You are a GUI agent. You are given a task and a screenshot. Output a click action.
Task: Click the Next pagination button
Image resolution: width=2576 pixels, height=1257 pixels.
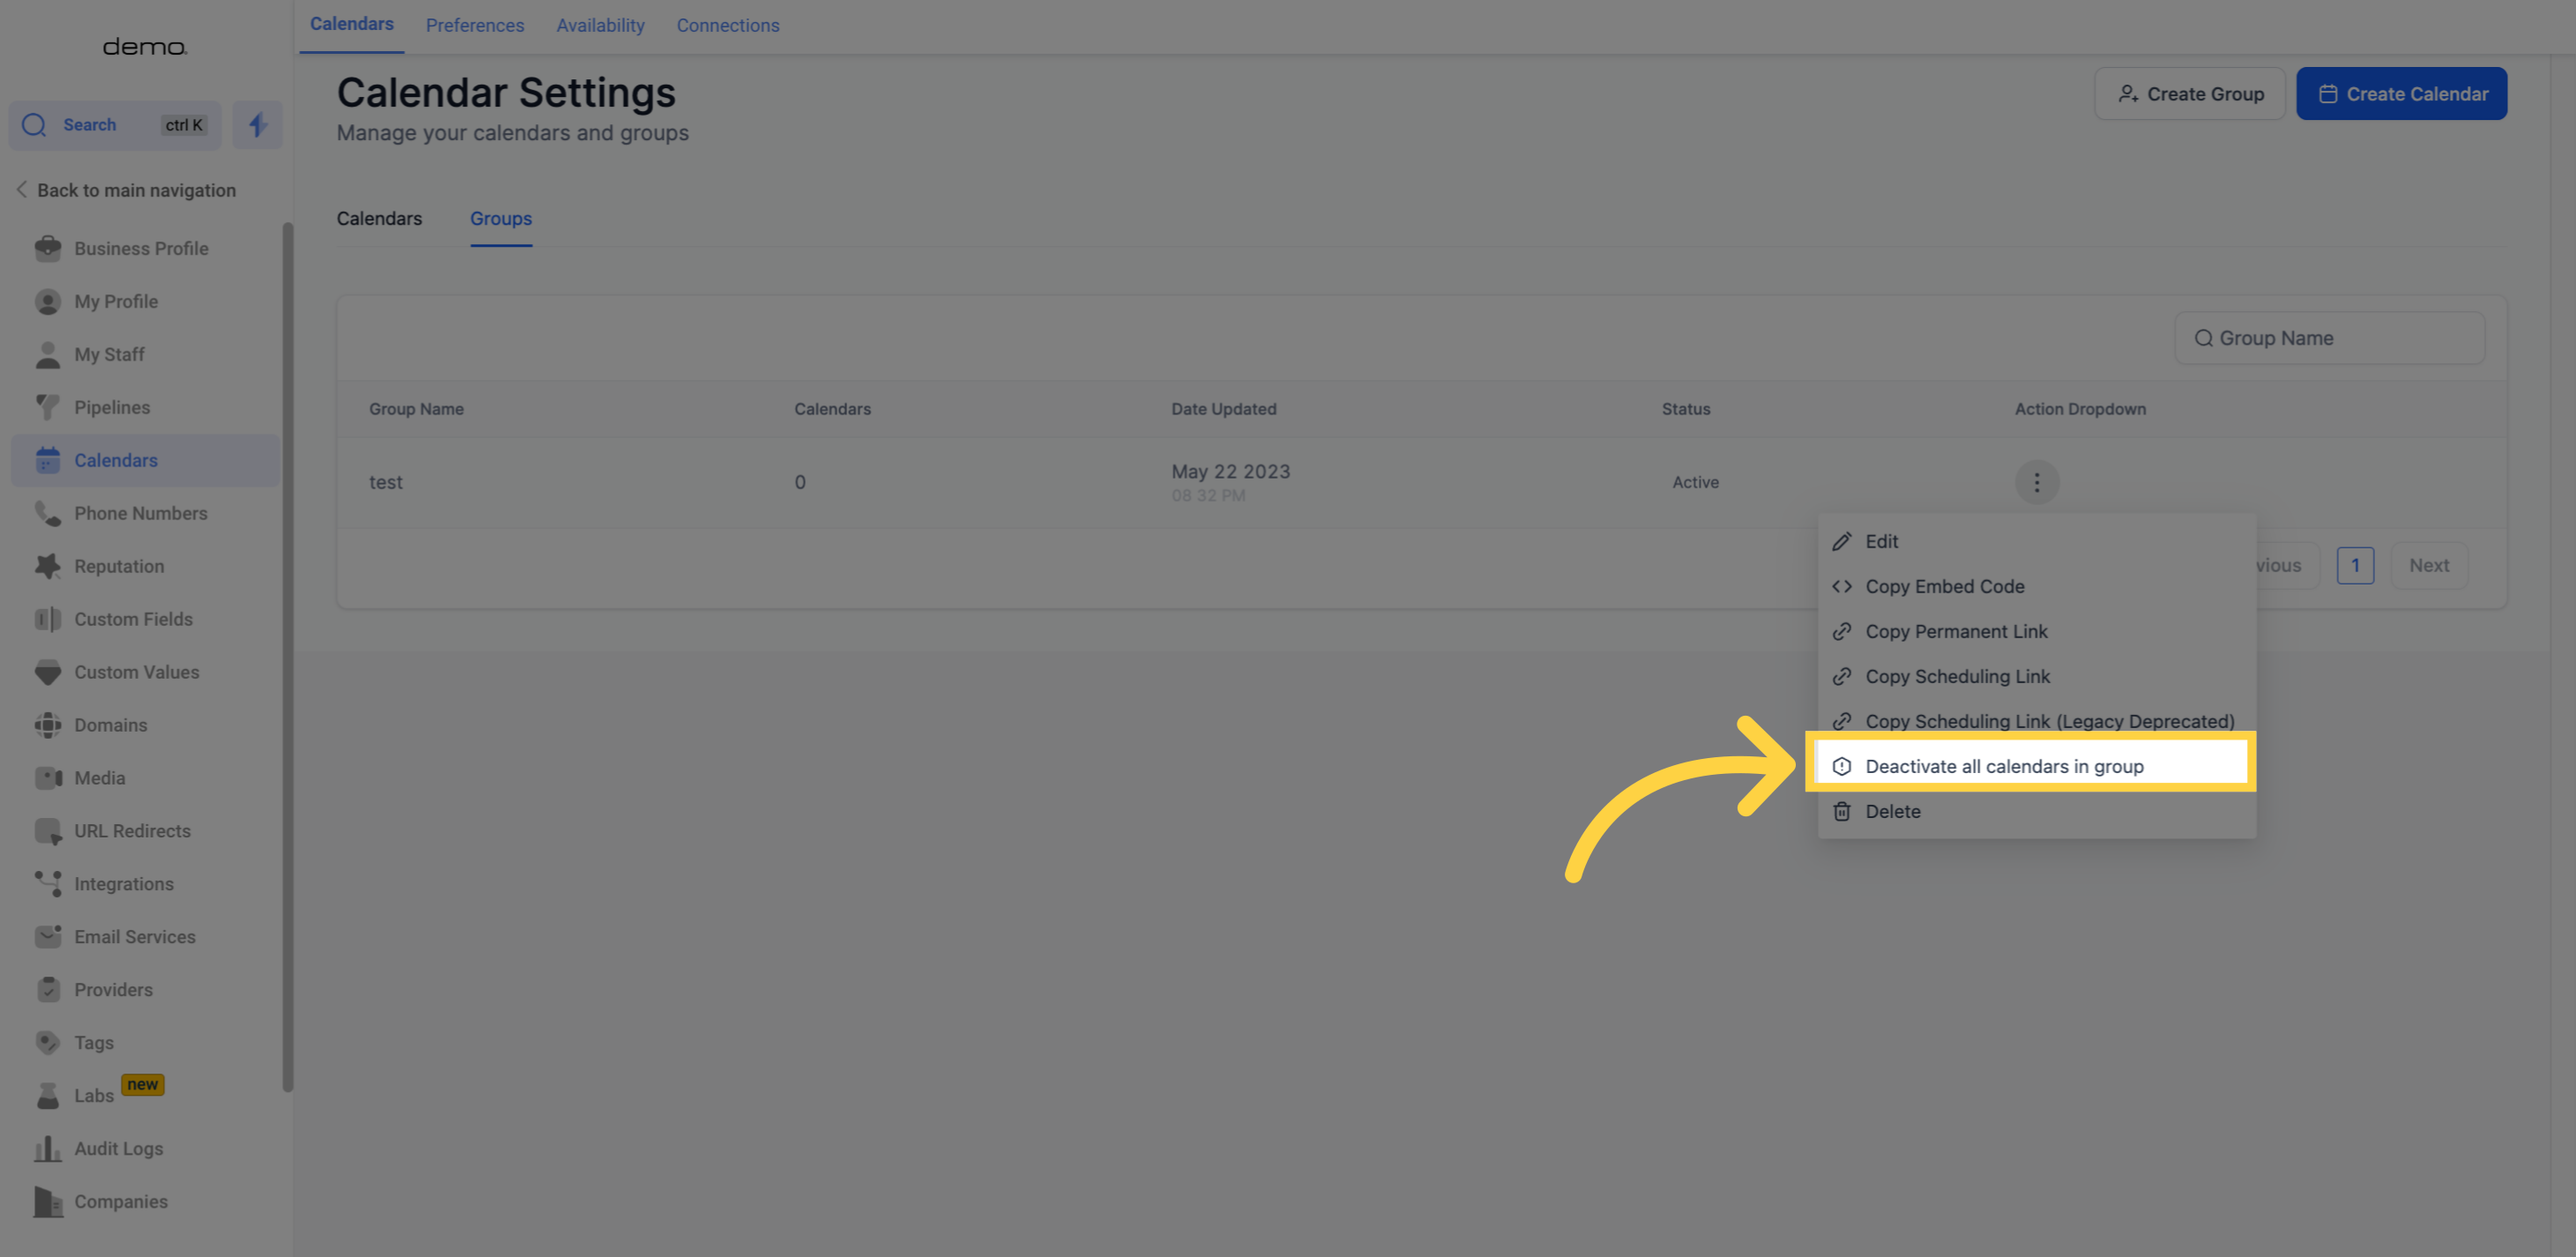coord(2428,566)
